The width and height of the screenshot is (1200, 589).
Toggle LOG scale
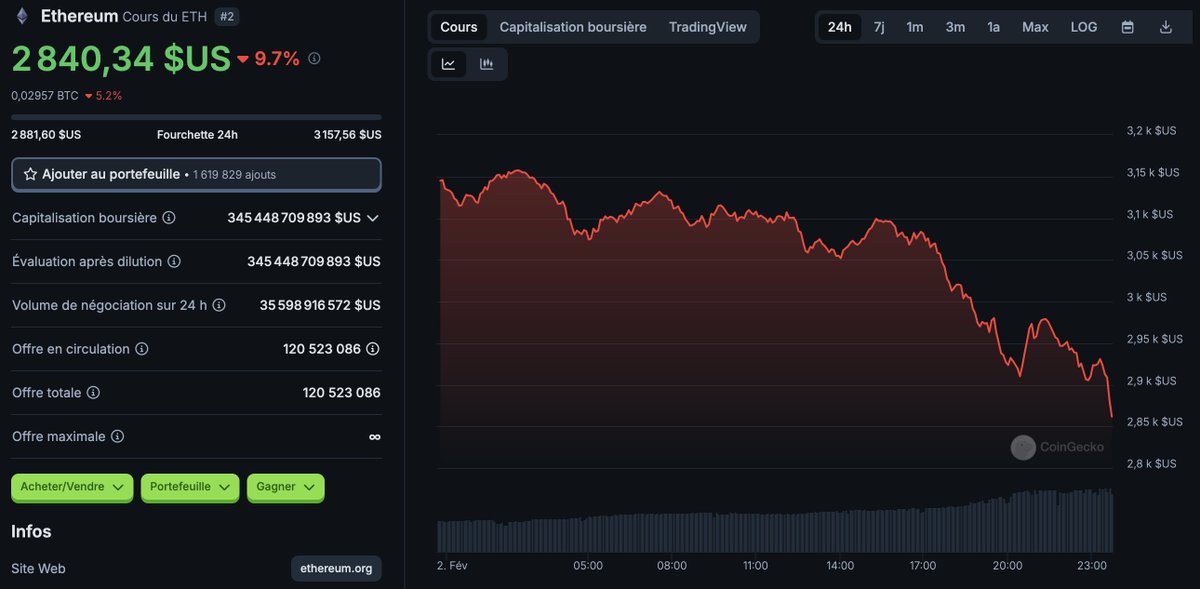[1084, 27]
